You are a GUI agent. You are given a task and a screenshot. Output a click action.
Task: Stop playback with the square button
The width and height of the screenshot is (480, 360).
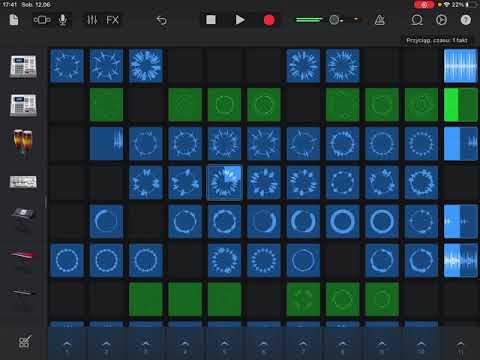pyautogui.click(x=211, y=20)
